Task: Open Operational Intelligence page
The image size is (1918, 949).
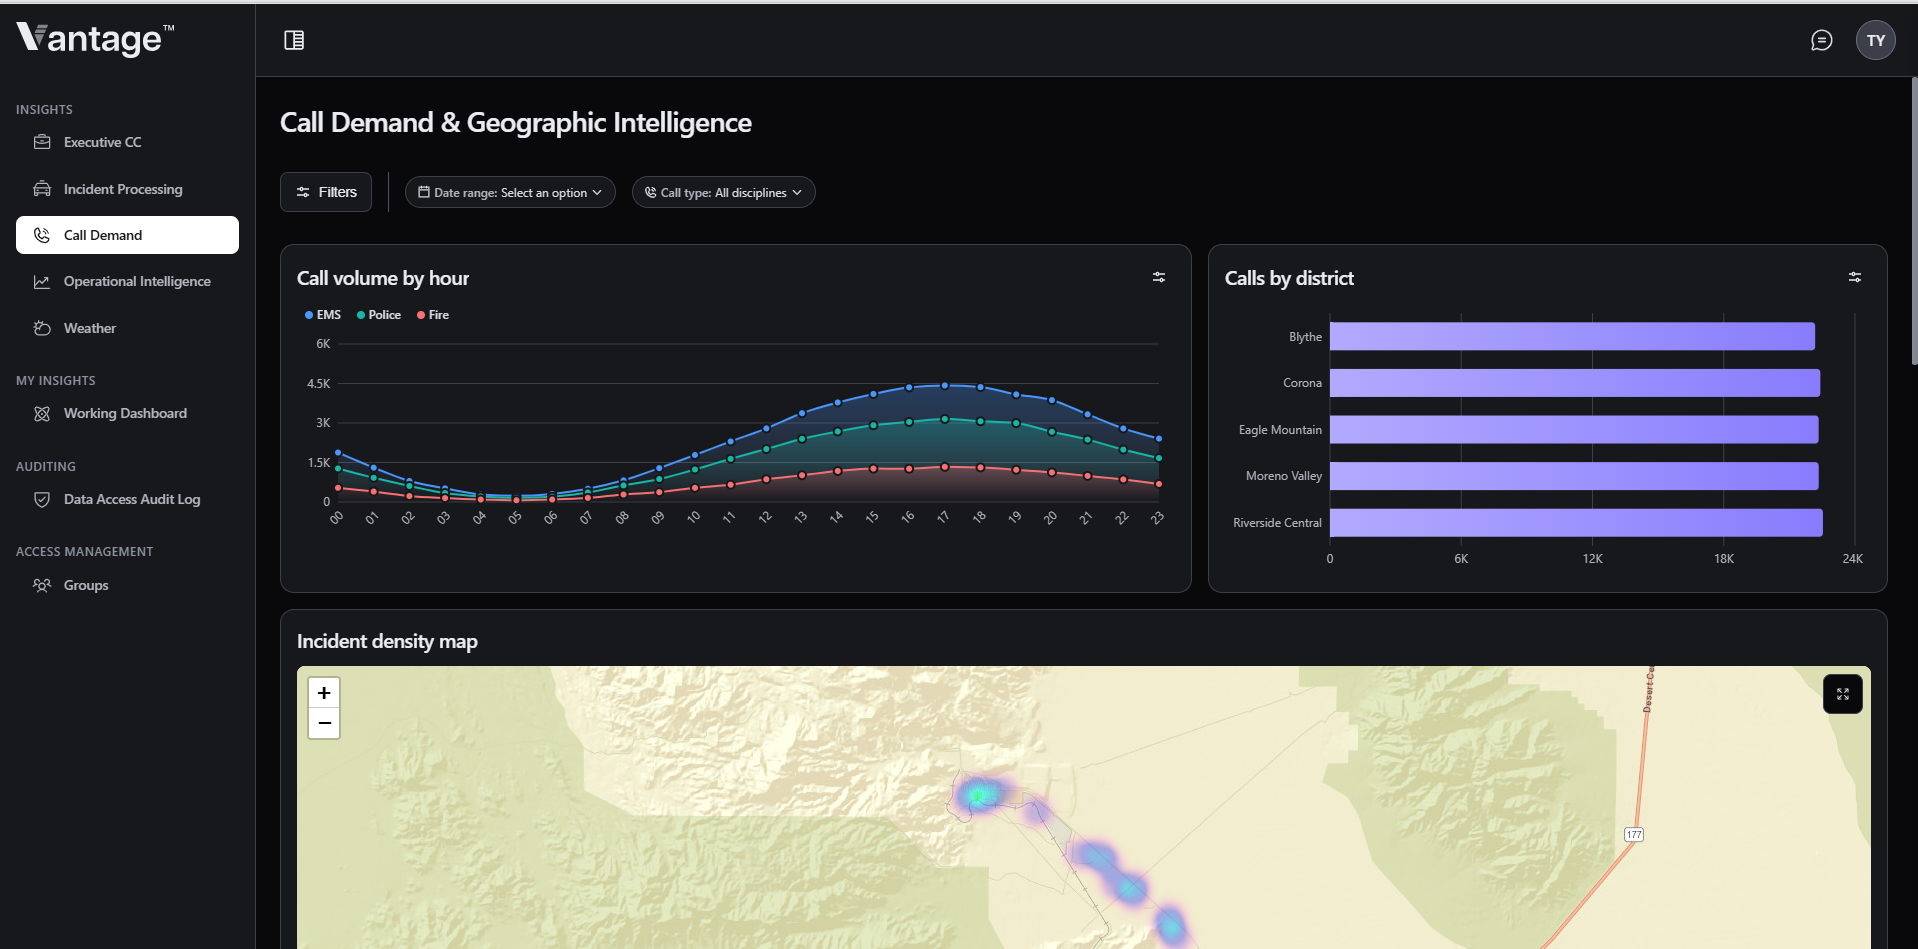Action: [127, 281]
